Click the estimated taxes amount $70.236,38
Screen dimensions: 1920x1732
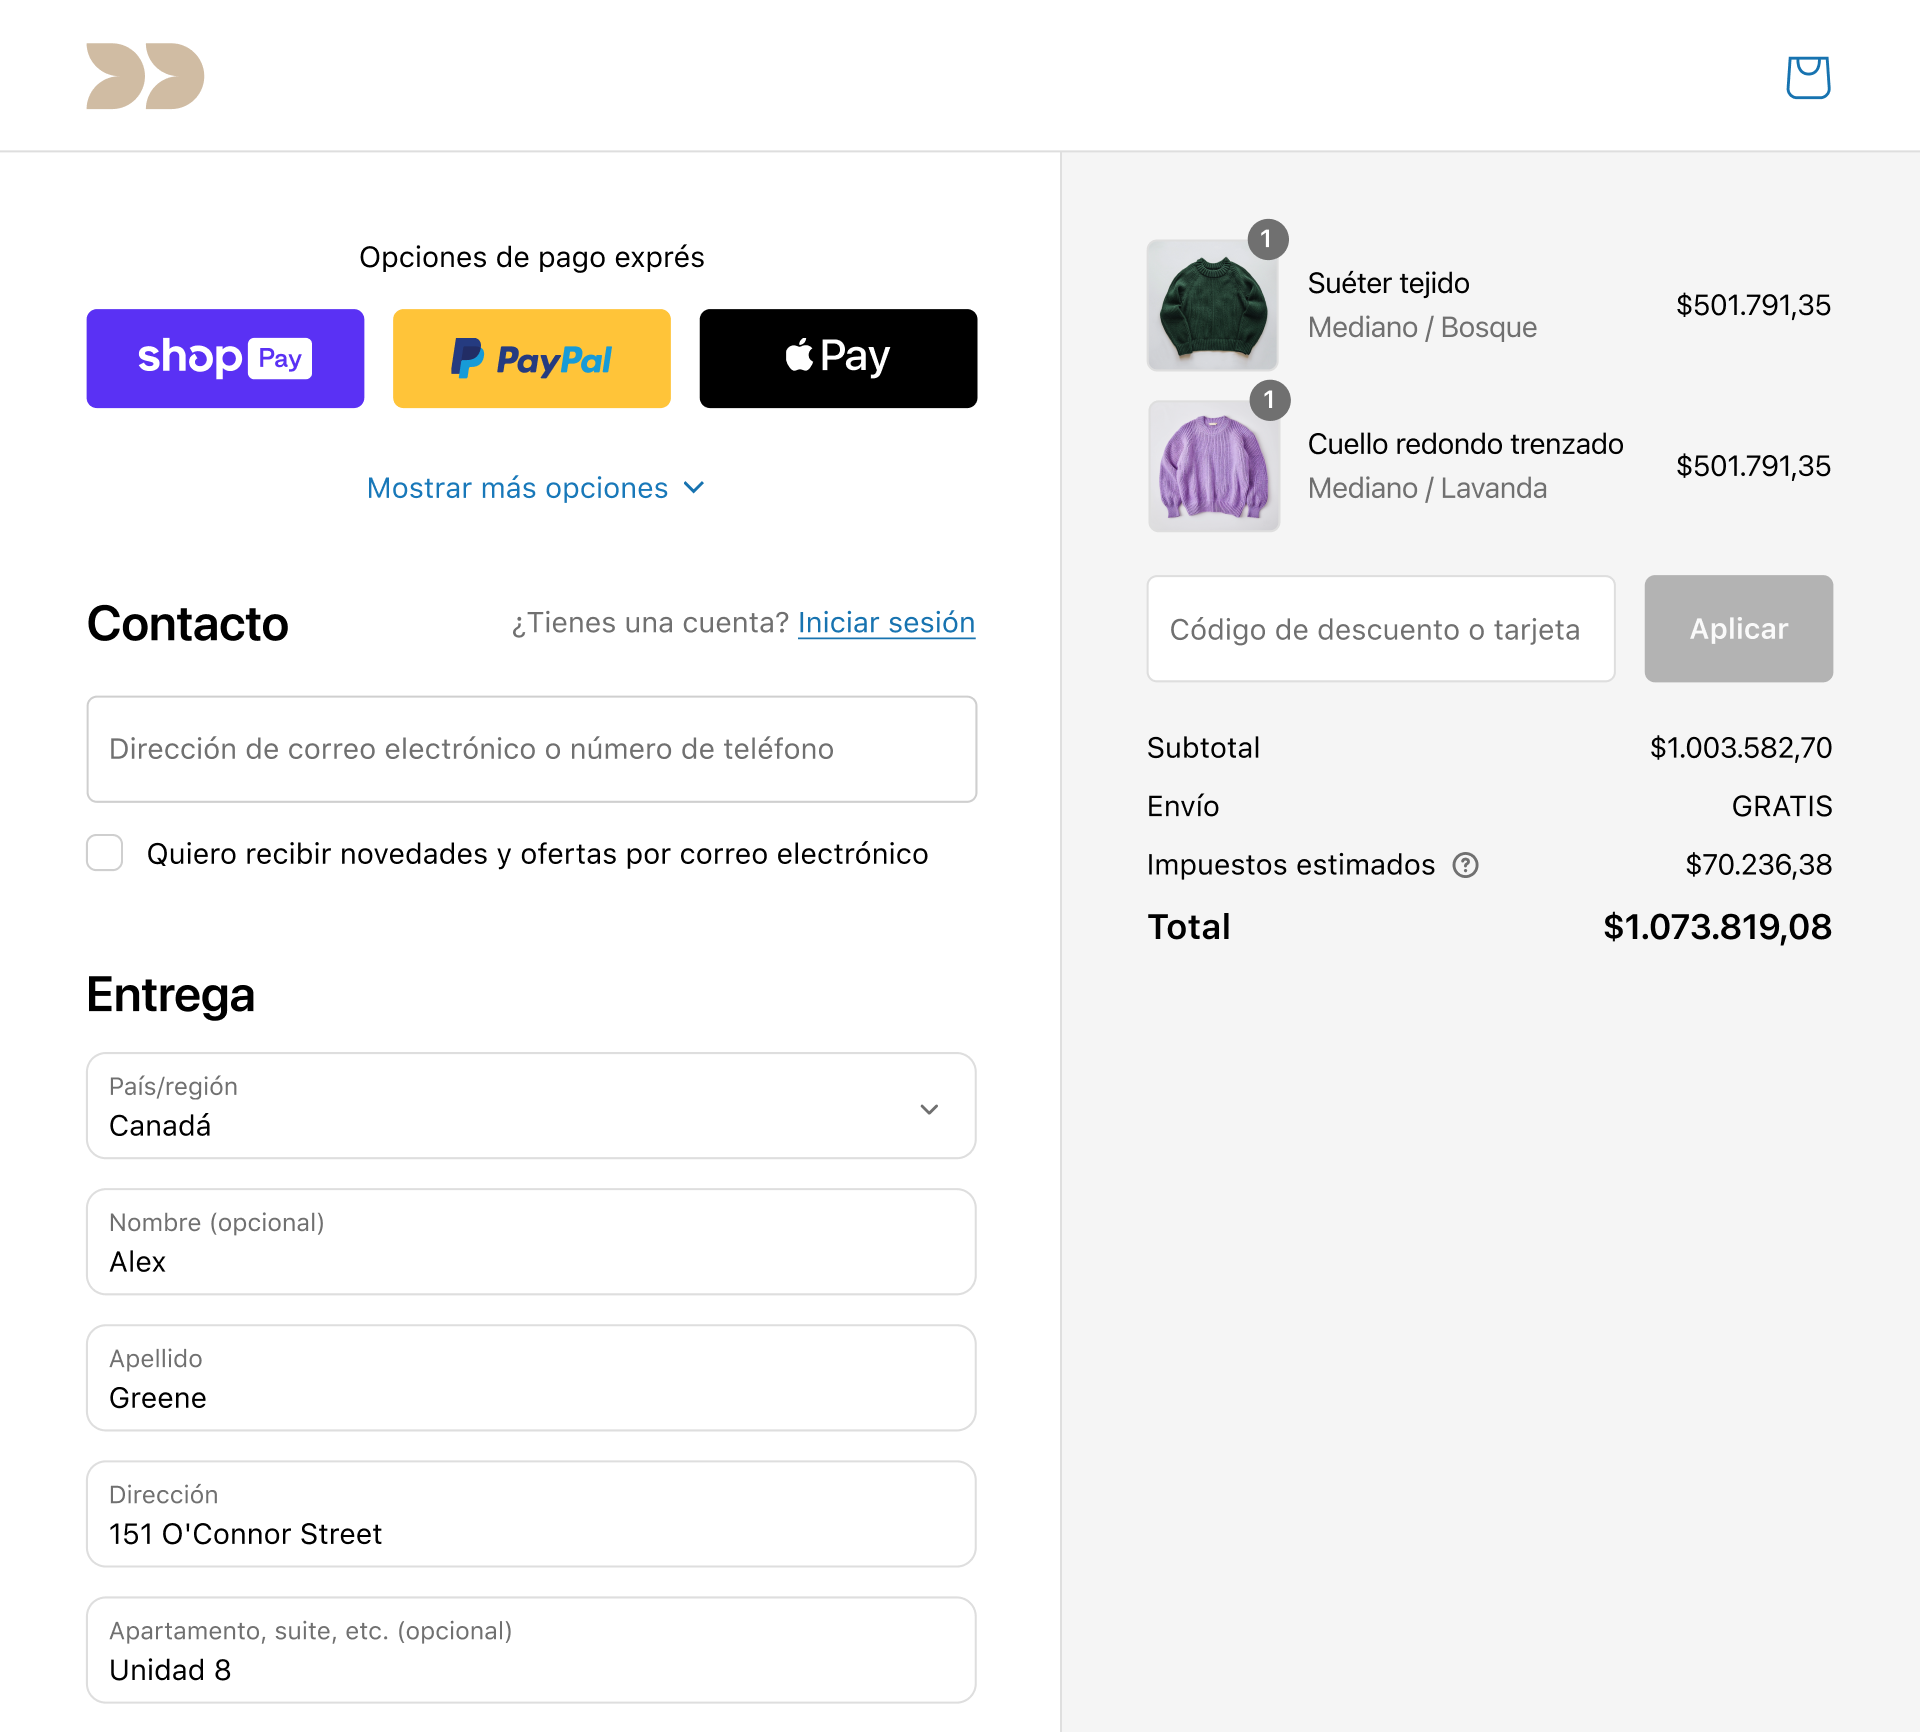pos(1758,865)
